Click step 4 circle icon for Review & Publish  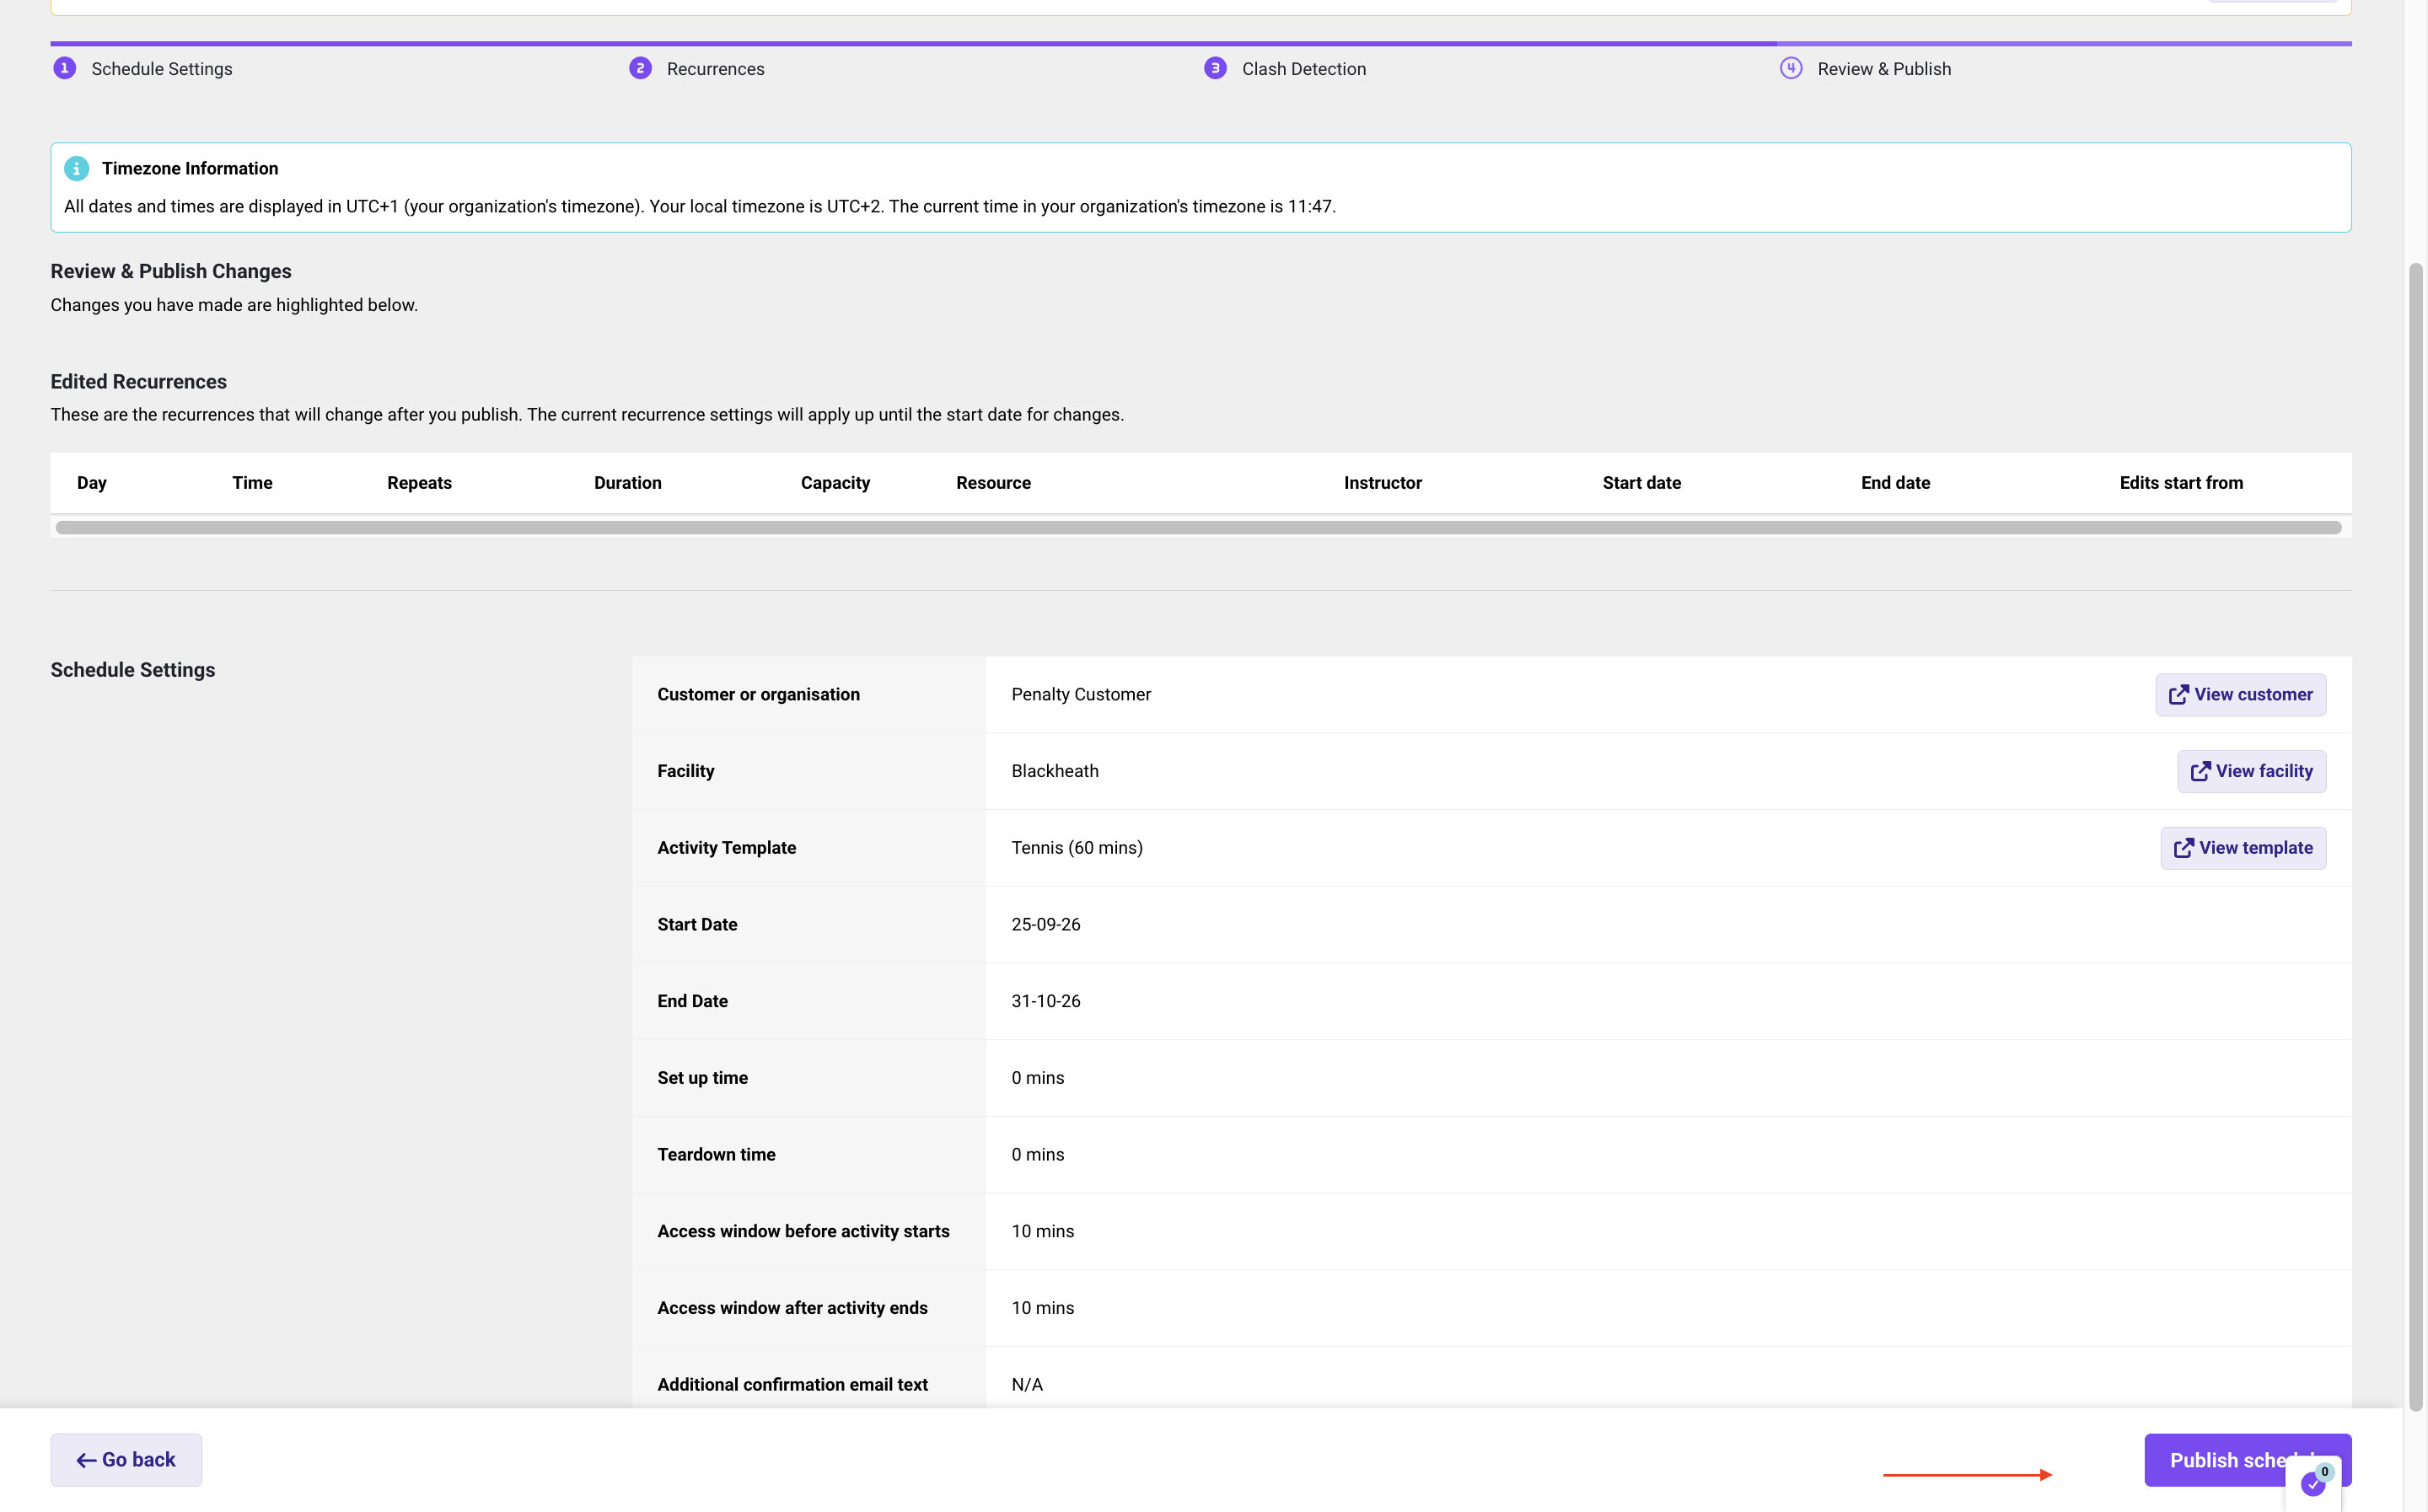click(x=1791, y=68)
